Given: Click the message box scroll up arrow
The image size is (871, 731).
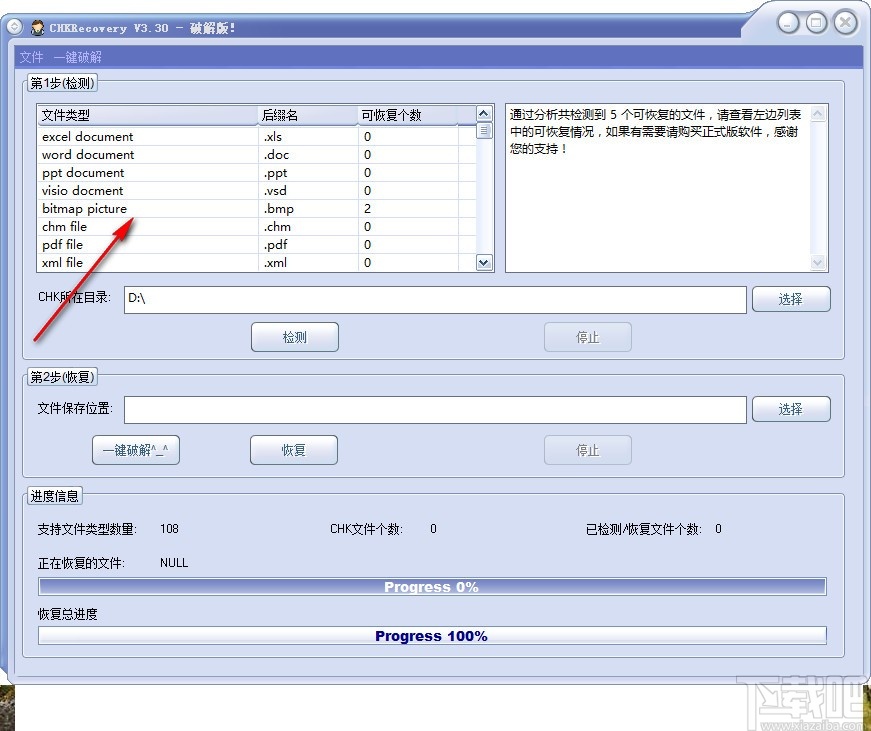Looking at the screenshot, I should click(818, 114).
